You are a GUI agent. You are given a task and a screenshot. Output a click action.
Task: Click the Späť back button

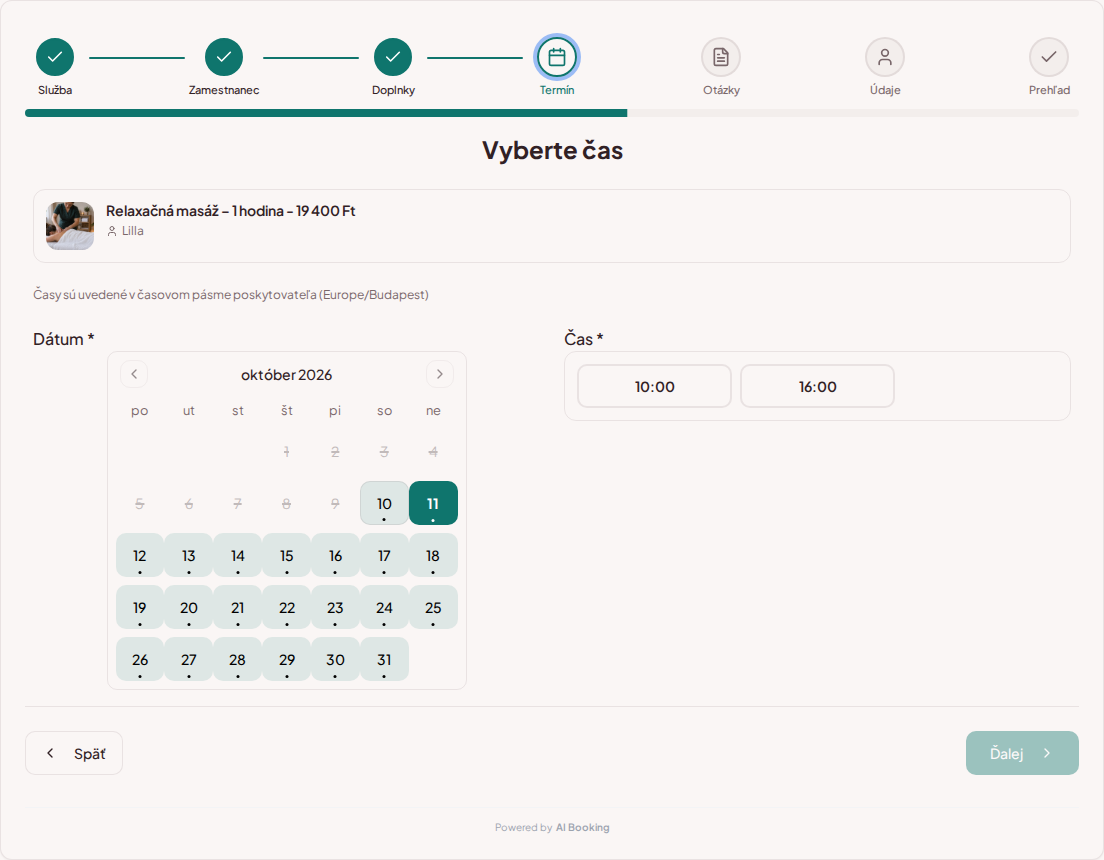[74, 753]
